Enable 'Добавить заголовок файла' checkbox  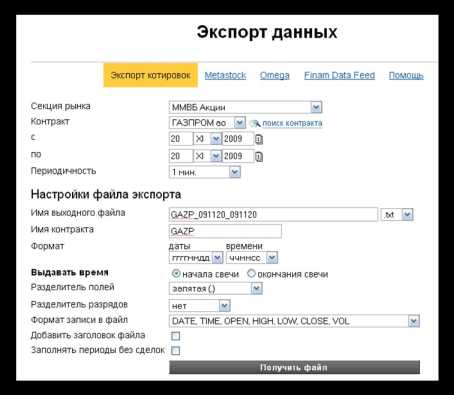click(175, 336)
